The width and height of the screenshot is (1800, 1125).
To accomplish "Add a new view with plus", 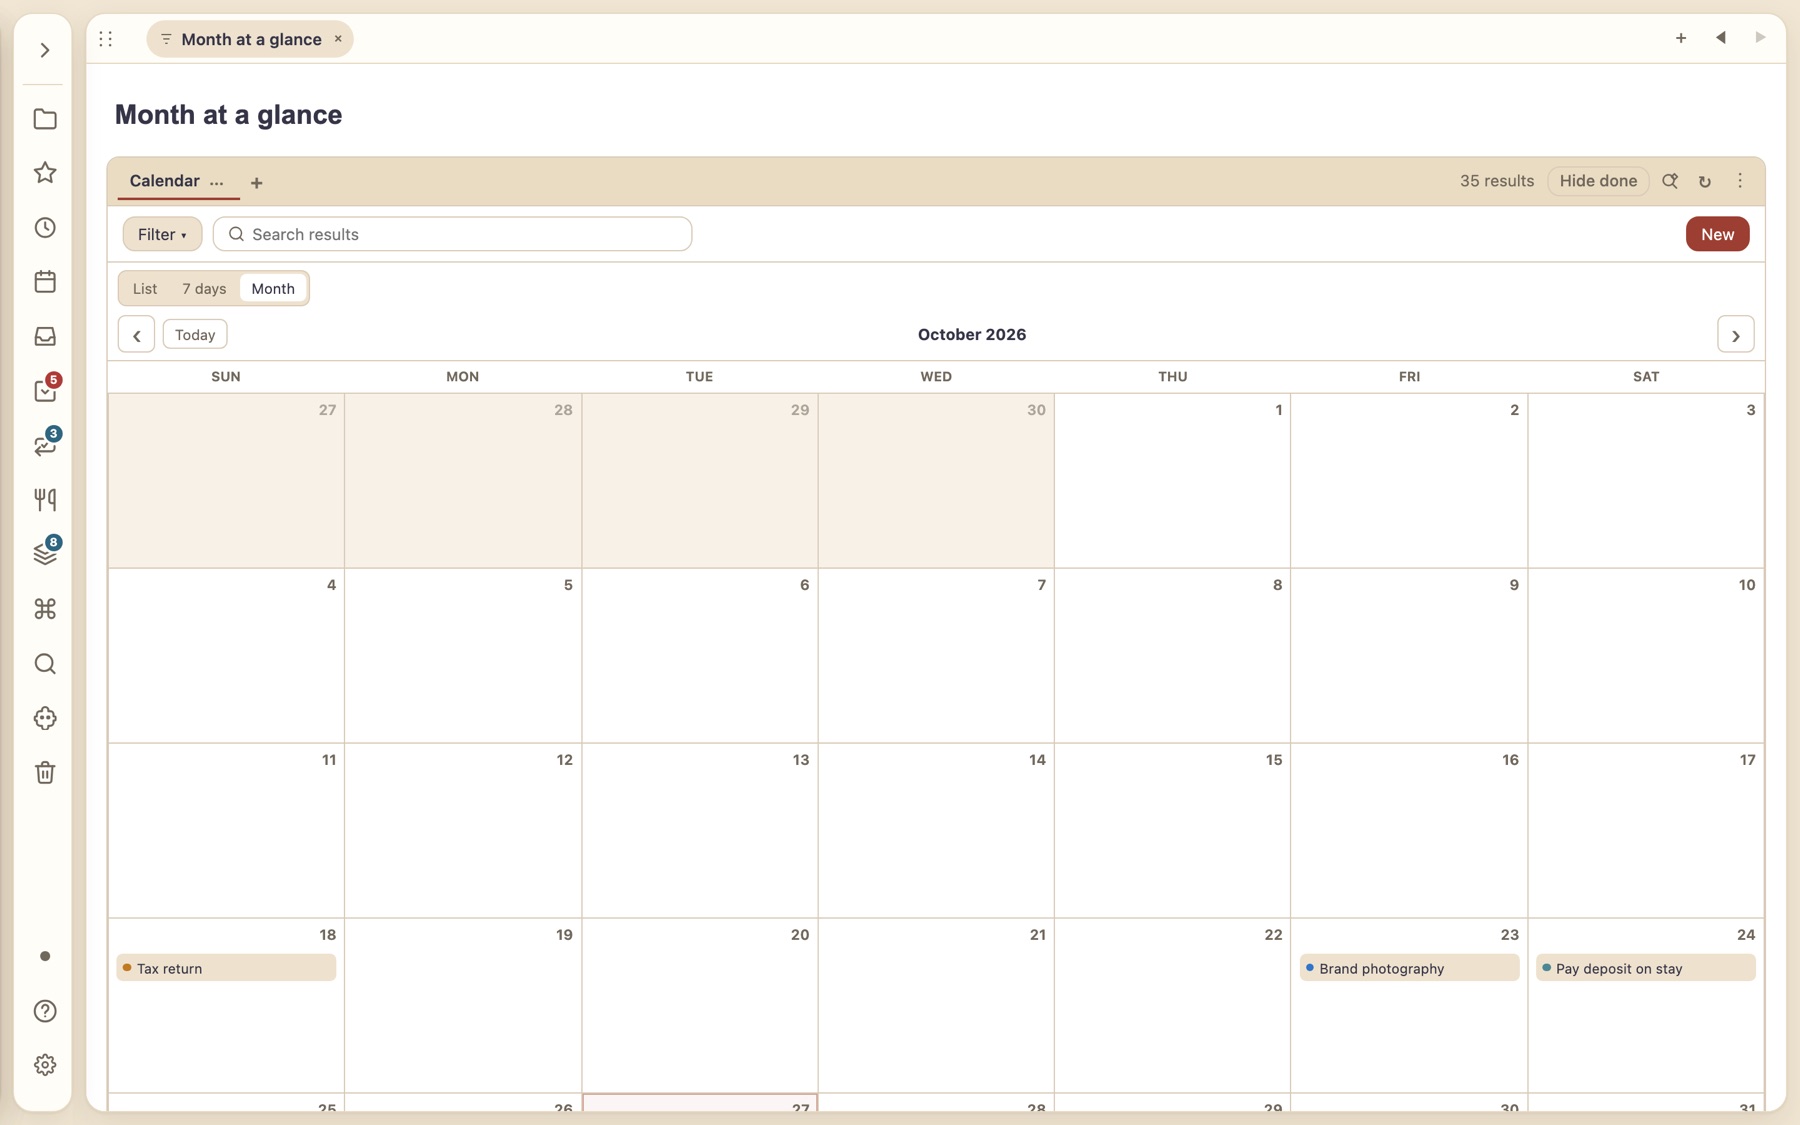I will coord(257,183).
